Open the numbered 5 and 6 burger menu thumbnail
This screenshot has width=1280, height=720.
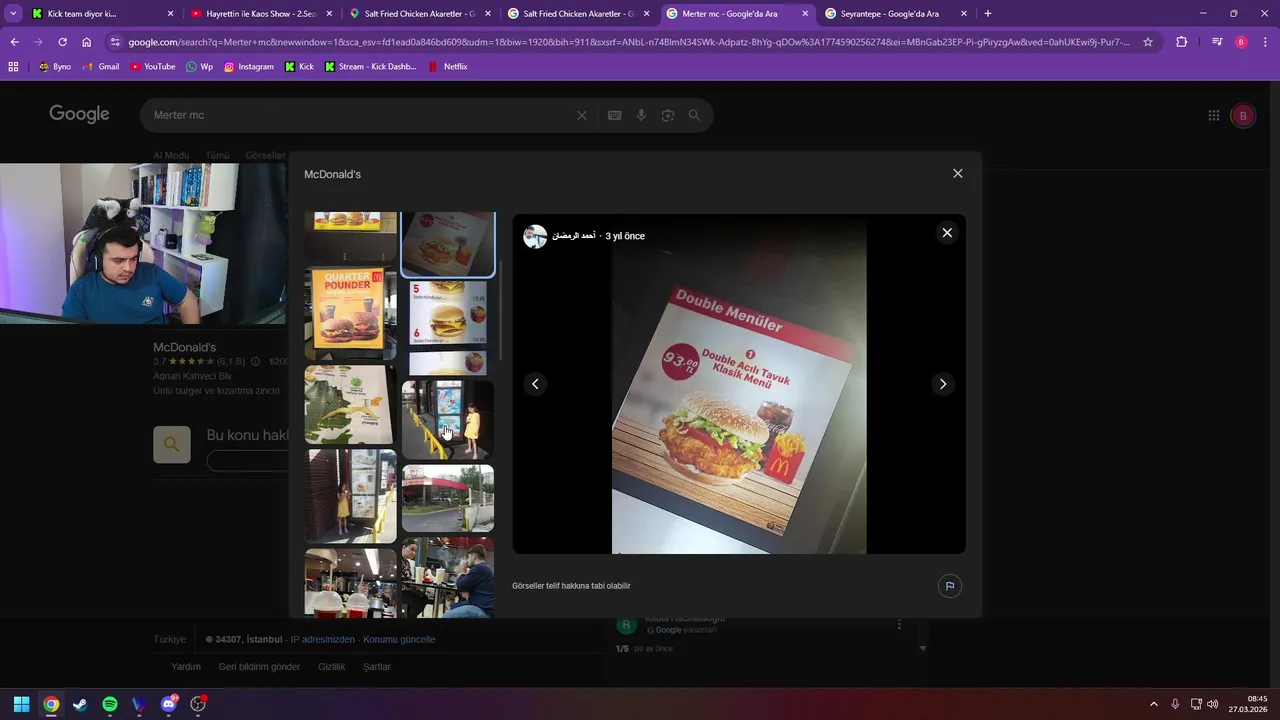click(x=448, y=327)
